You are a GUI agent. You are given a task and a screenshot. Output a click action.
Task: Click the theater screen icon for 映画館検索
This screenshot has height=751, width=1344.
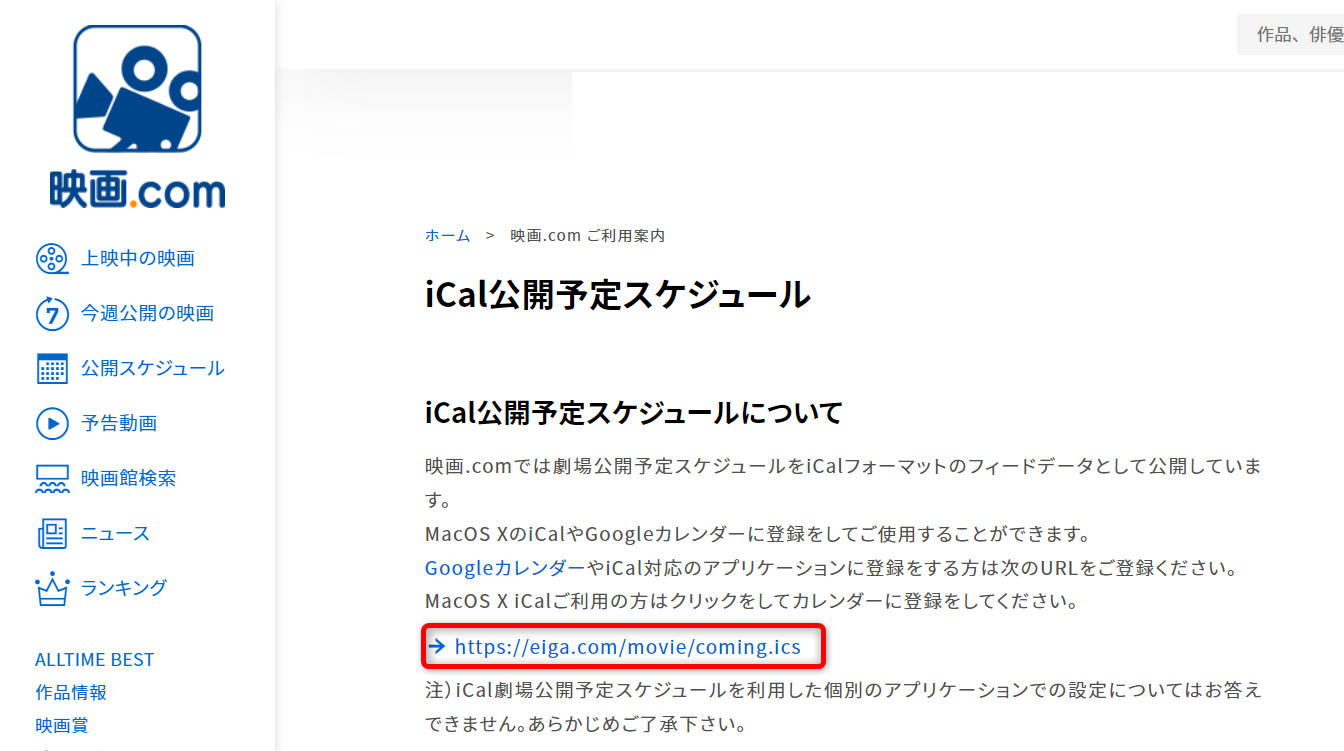click(52, 479)
